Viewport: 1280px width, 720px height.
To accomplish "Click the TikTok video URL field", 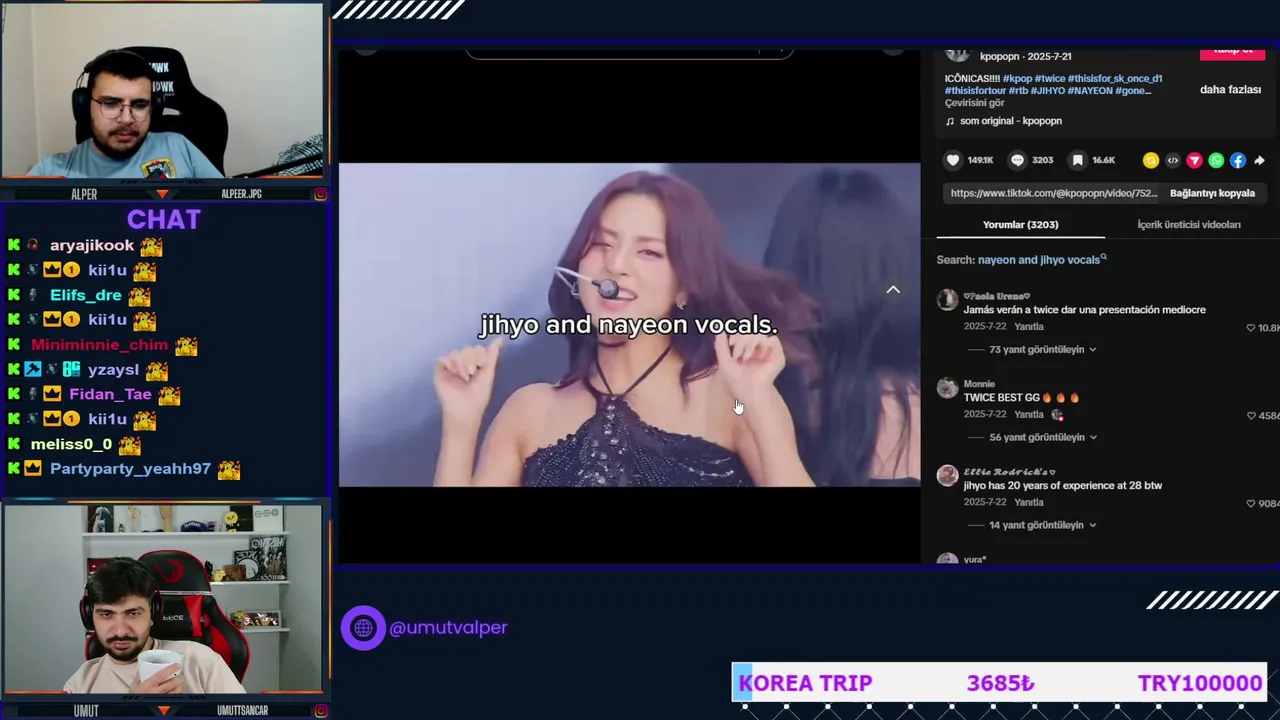I will coord(1053,193).
